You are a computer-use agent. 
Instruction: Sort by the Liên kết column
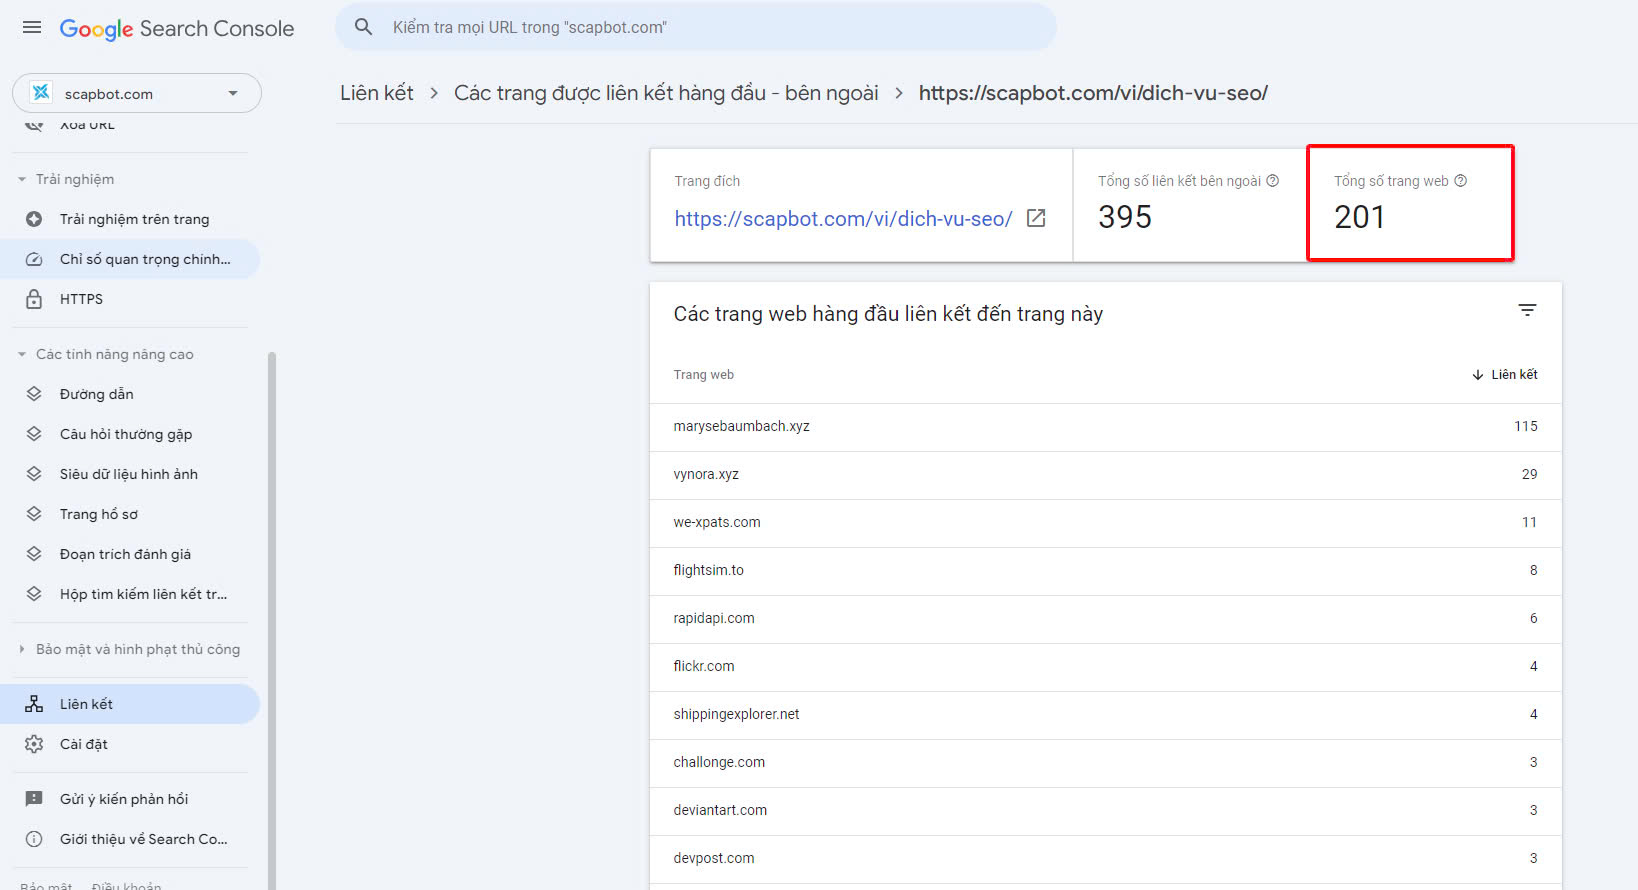coord(1505,374)
